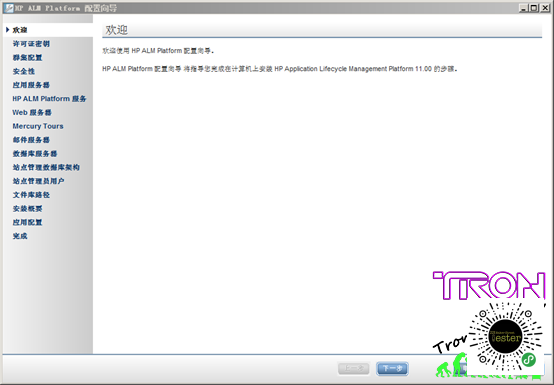The image size is (554, 385).
Task: Click the green WeChat mini-program icon
Action: pos(529,360)
